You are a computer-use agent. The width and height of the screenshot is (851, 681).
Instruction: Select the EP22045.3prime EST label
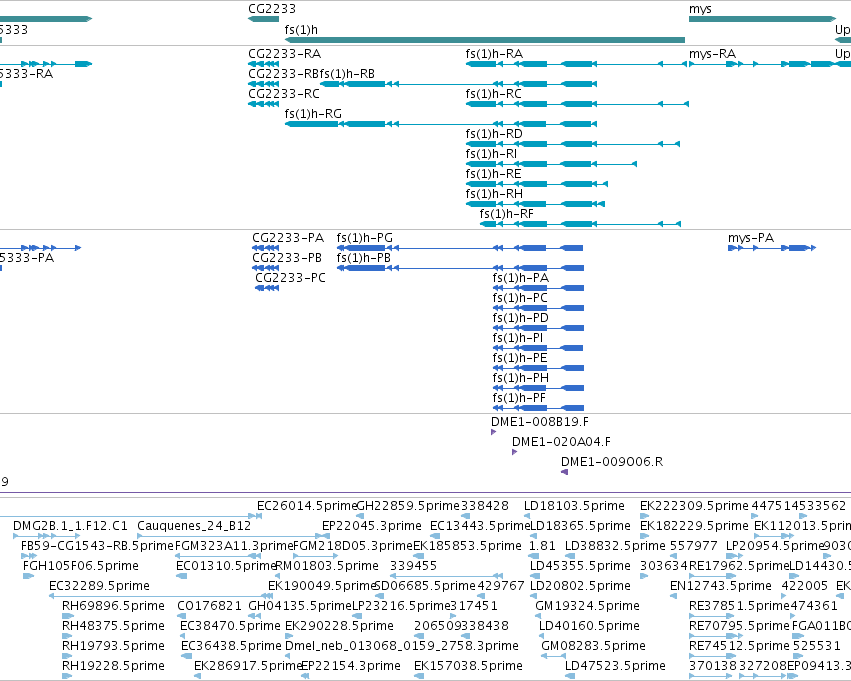pos(372,526)
